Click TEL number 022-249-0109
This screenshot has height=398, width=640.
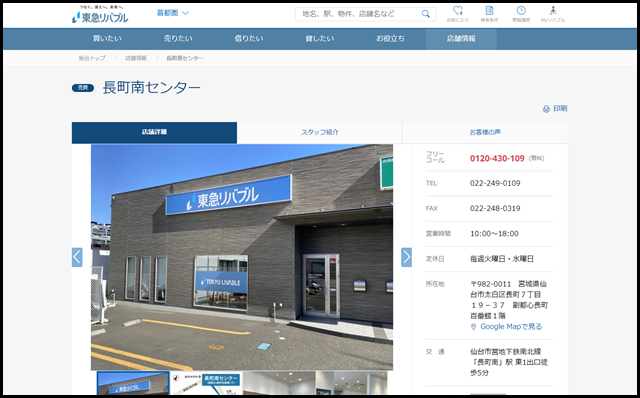click(x=495, y=183)
